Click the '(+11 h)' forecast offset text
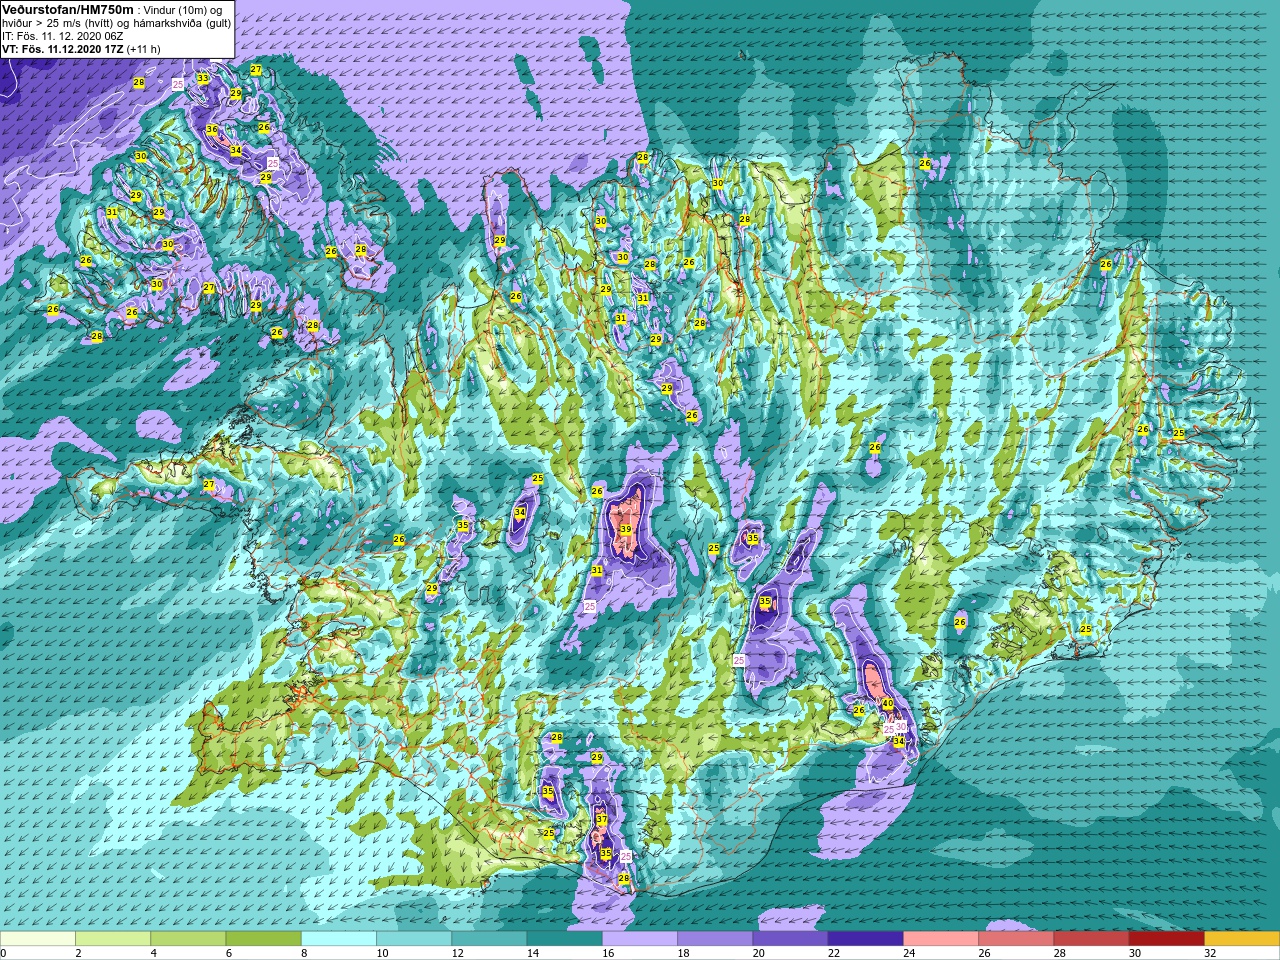Image resolution: width=1280 pixels, height=960 pixels. [x=143, y=48]
